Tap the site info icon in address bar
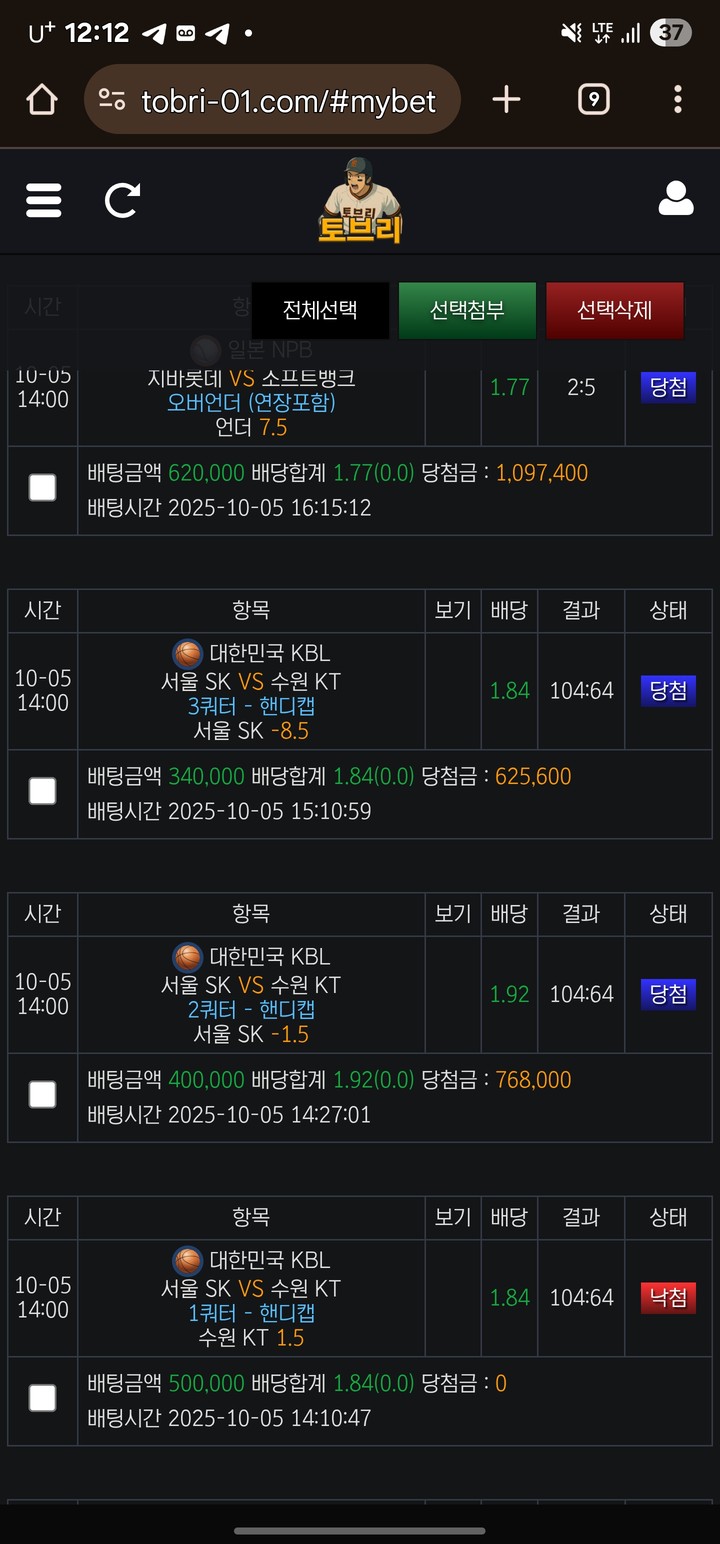The width and height of the screenshot is (720, 1544). point(112,100)
